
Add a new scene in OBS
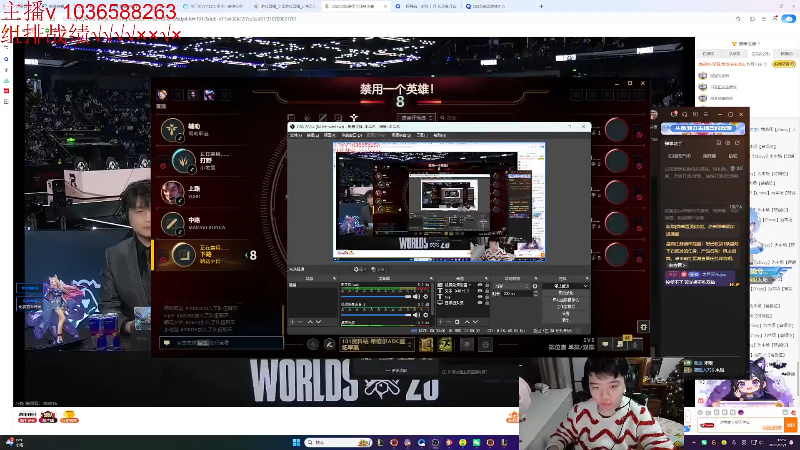click(x=292, y=322)
